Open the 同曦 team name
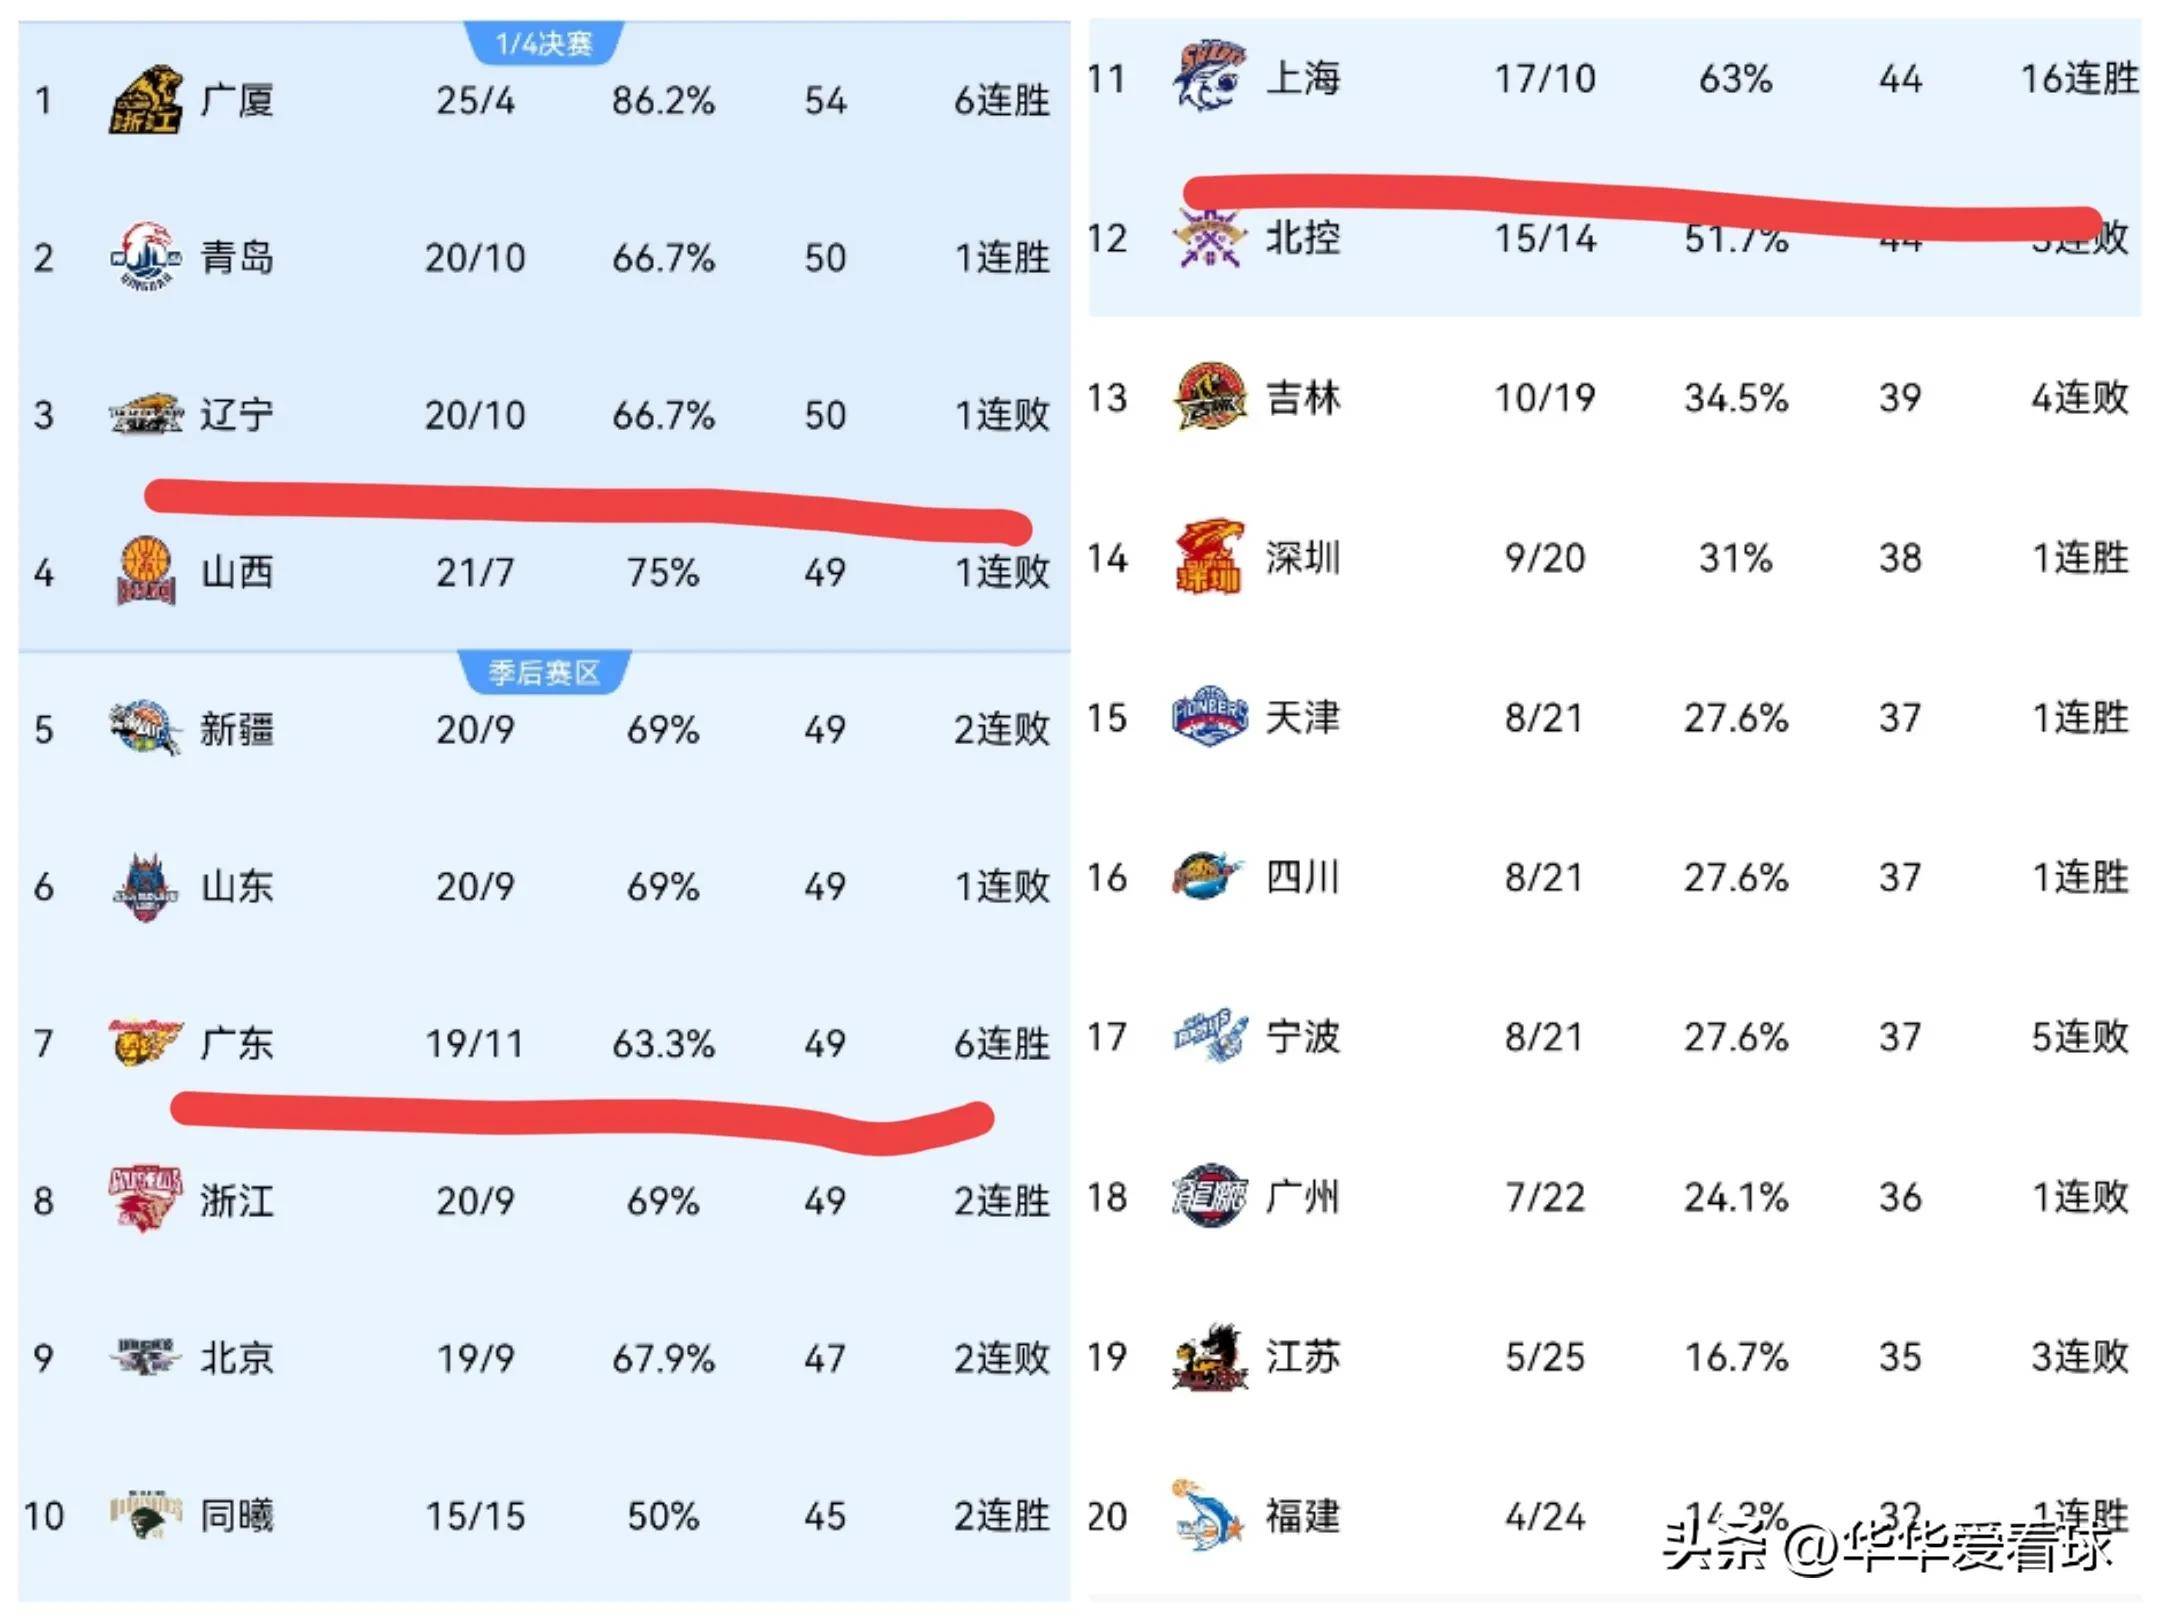 pos(236,1515)
